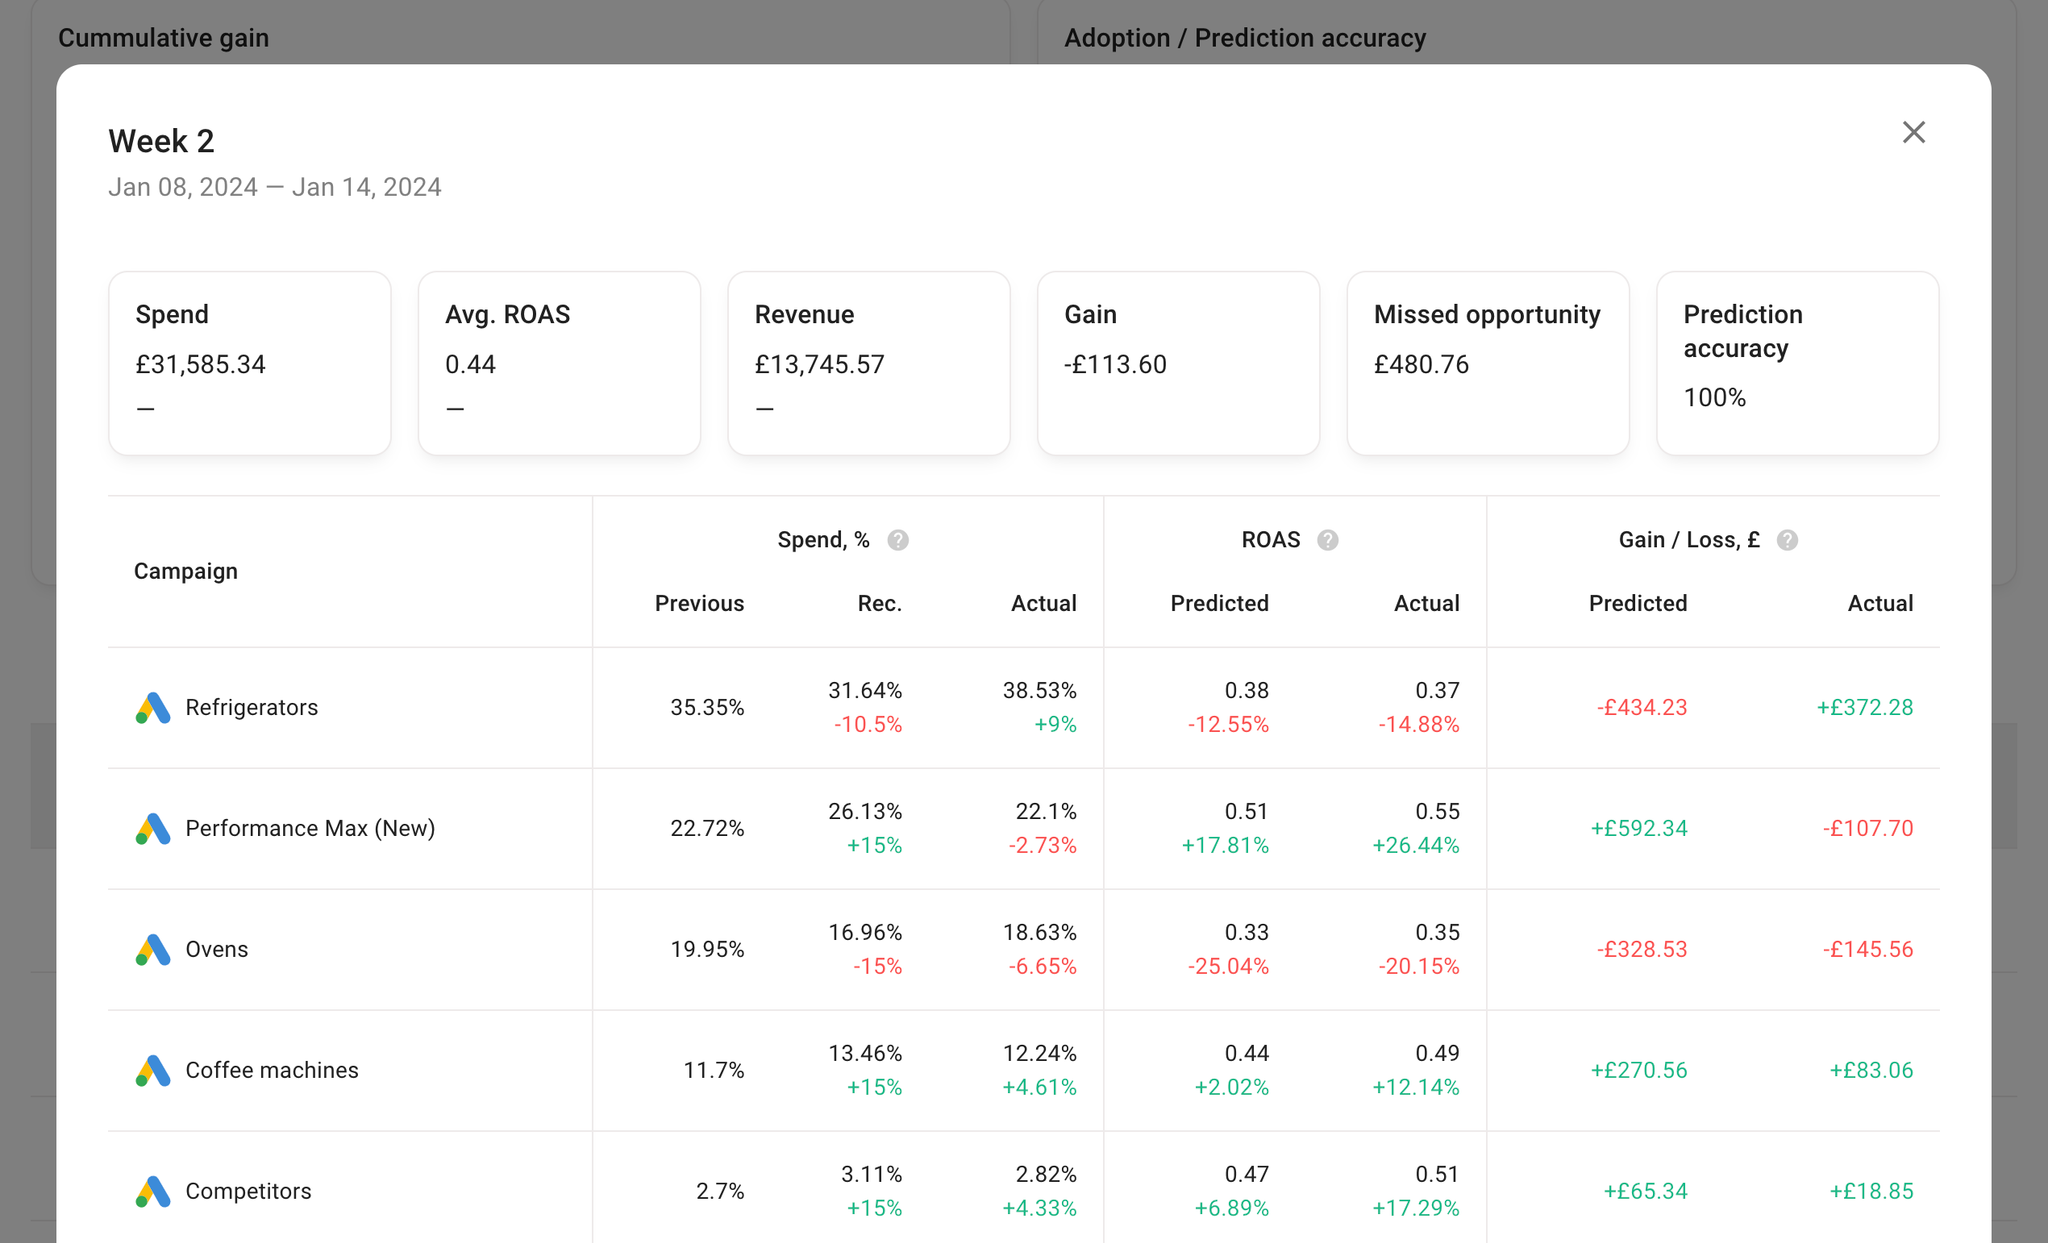Image resolution: width=2048 pixels, height=1243 pixels.
Task: Click the Google Ads icon for Refrigerators
Action: [153, 708]
